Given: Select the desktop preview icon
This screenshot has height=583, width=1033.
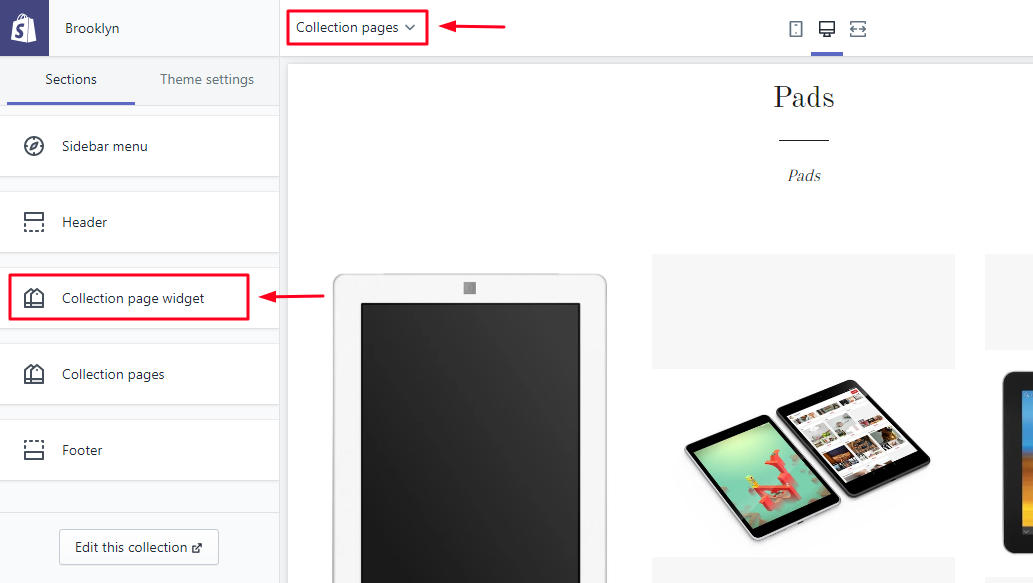Looking at the screenshot, I should click(827, 28).
